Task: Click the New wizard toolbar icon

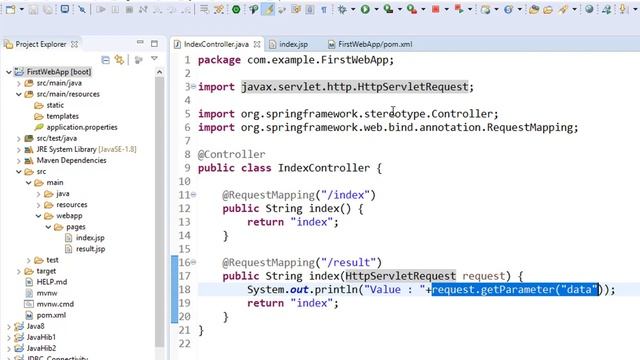Action: 10,9
